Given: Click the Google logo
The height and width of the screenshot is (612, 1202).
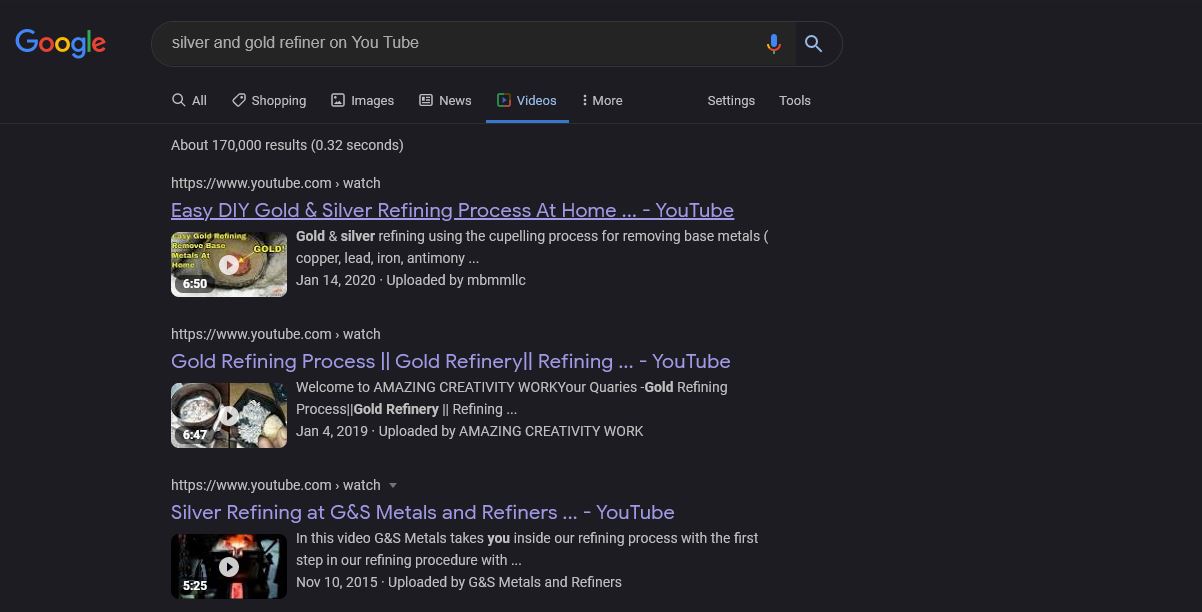Looking at the screenshot, I should pyautogui.click(x=60, y=43).
